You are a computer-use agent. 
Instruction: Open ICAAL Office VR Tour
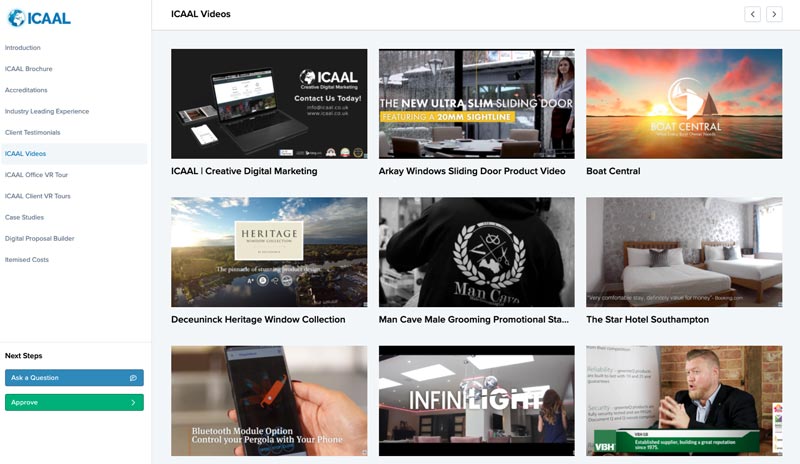coord(36,175)
